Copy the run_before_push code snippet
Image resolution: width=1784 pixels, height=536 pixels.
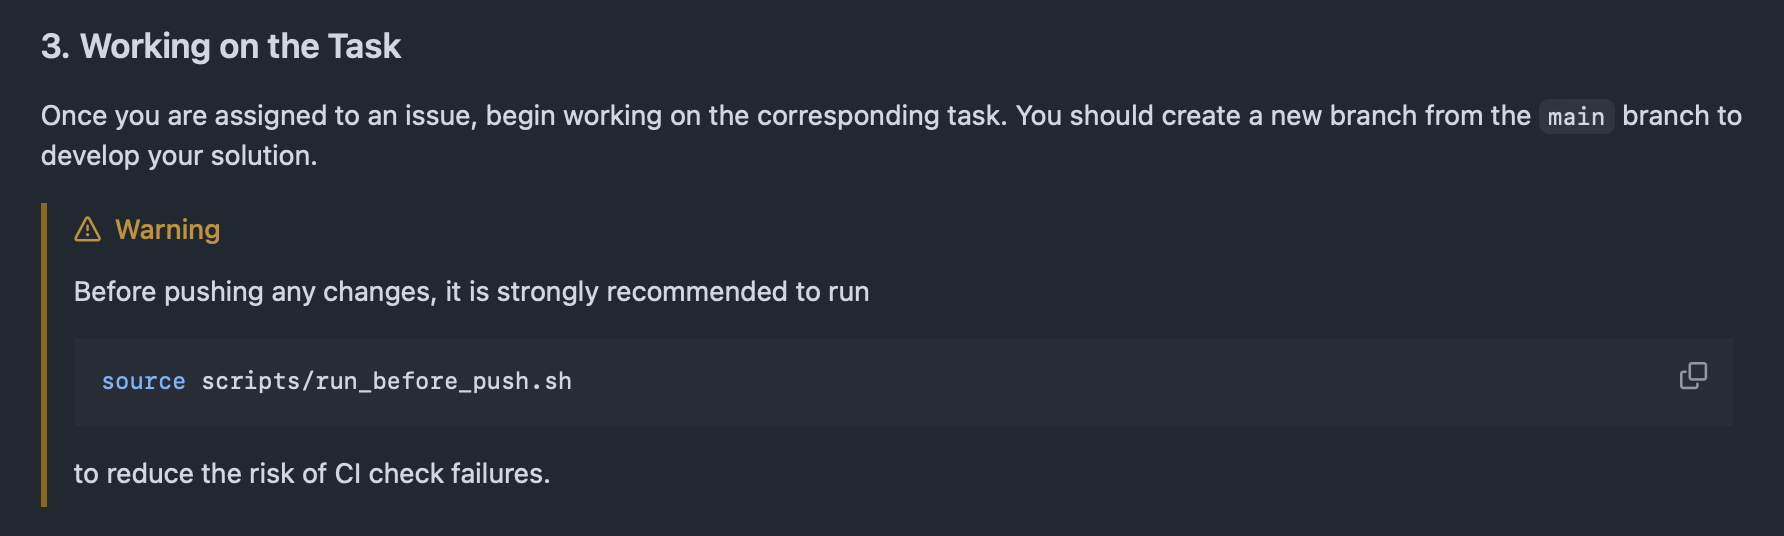point(1693,376)
